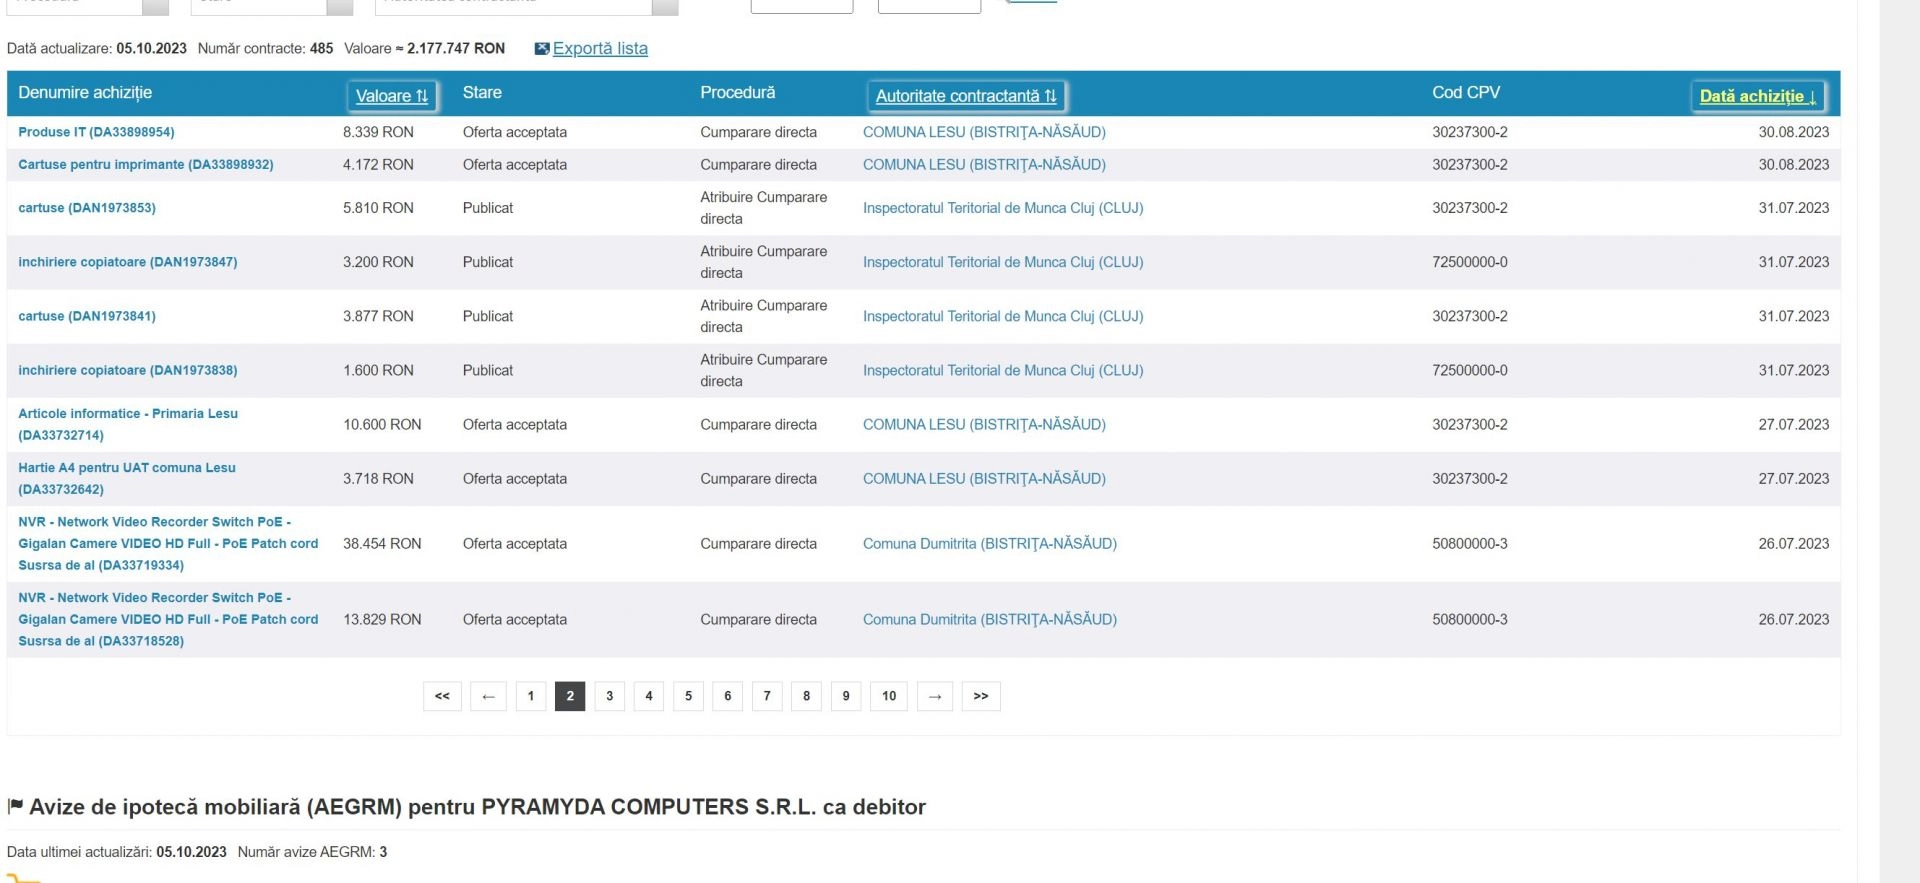This screenshot has height=883, width=1920.
Task: Click the Exportă lista link
Action: click(600, 49)
